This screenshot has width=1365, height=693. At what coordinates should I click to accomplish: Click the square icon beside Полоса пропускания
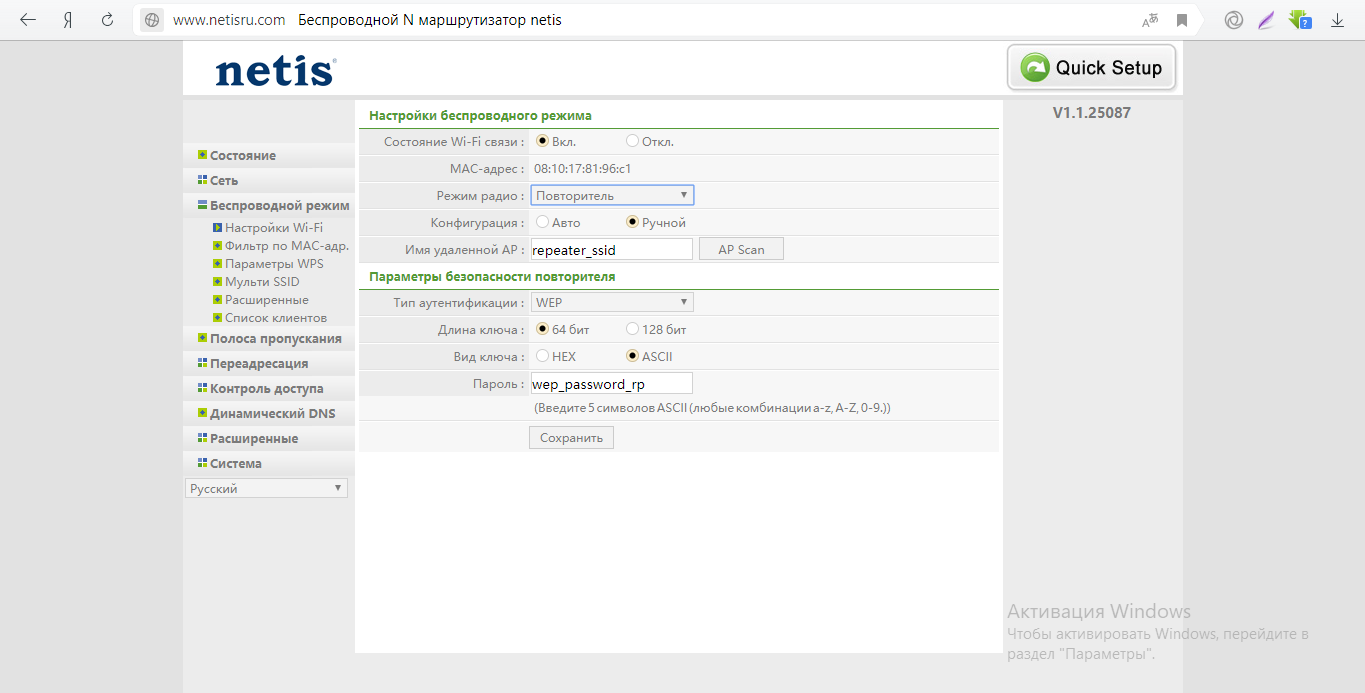tap(202, 338)
